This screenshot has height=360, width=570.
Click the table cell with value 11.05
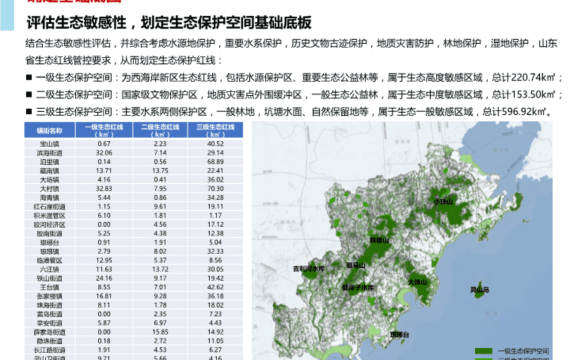[x=216, y=341]
